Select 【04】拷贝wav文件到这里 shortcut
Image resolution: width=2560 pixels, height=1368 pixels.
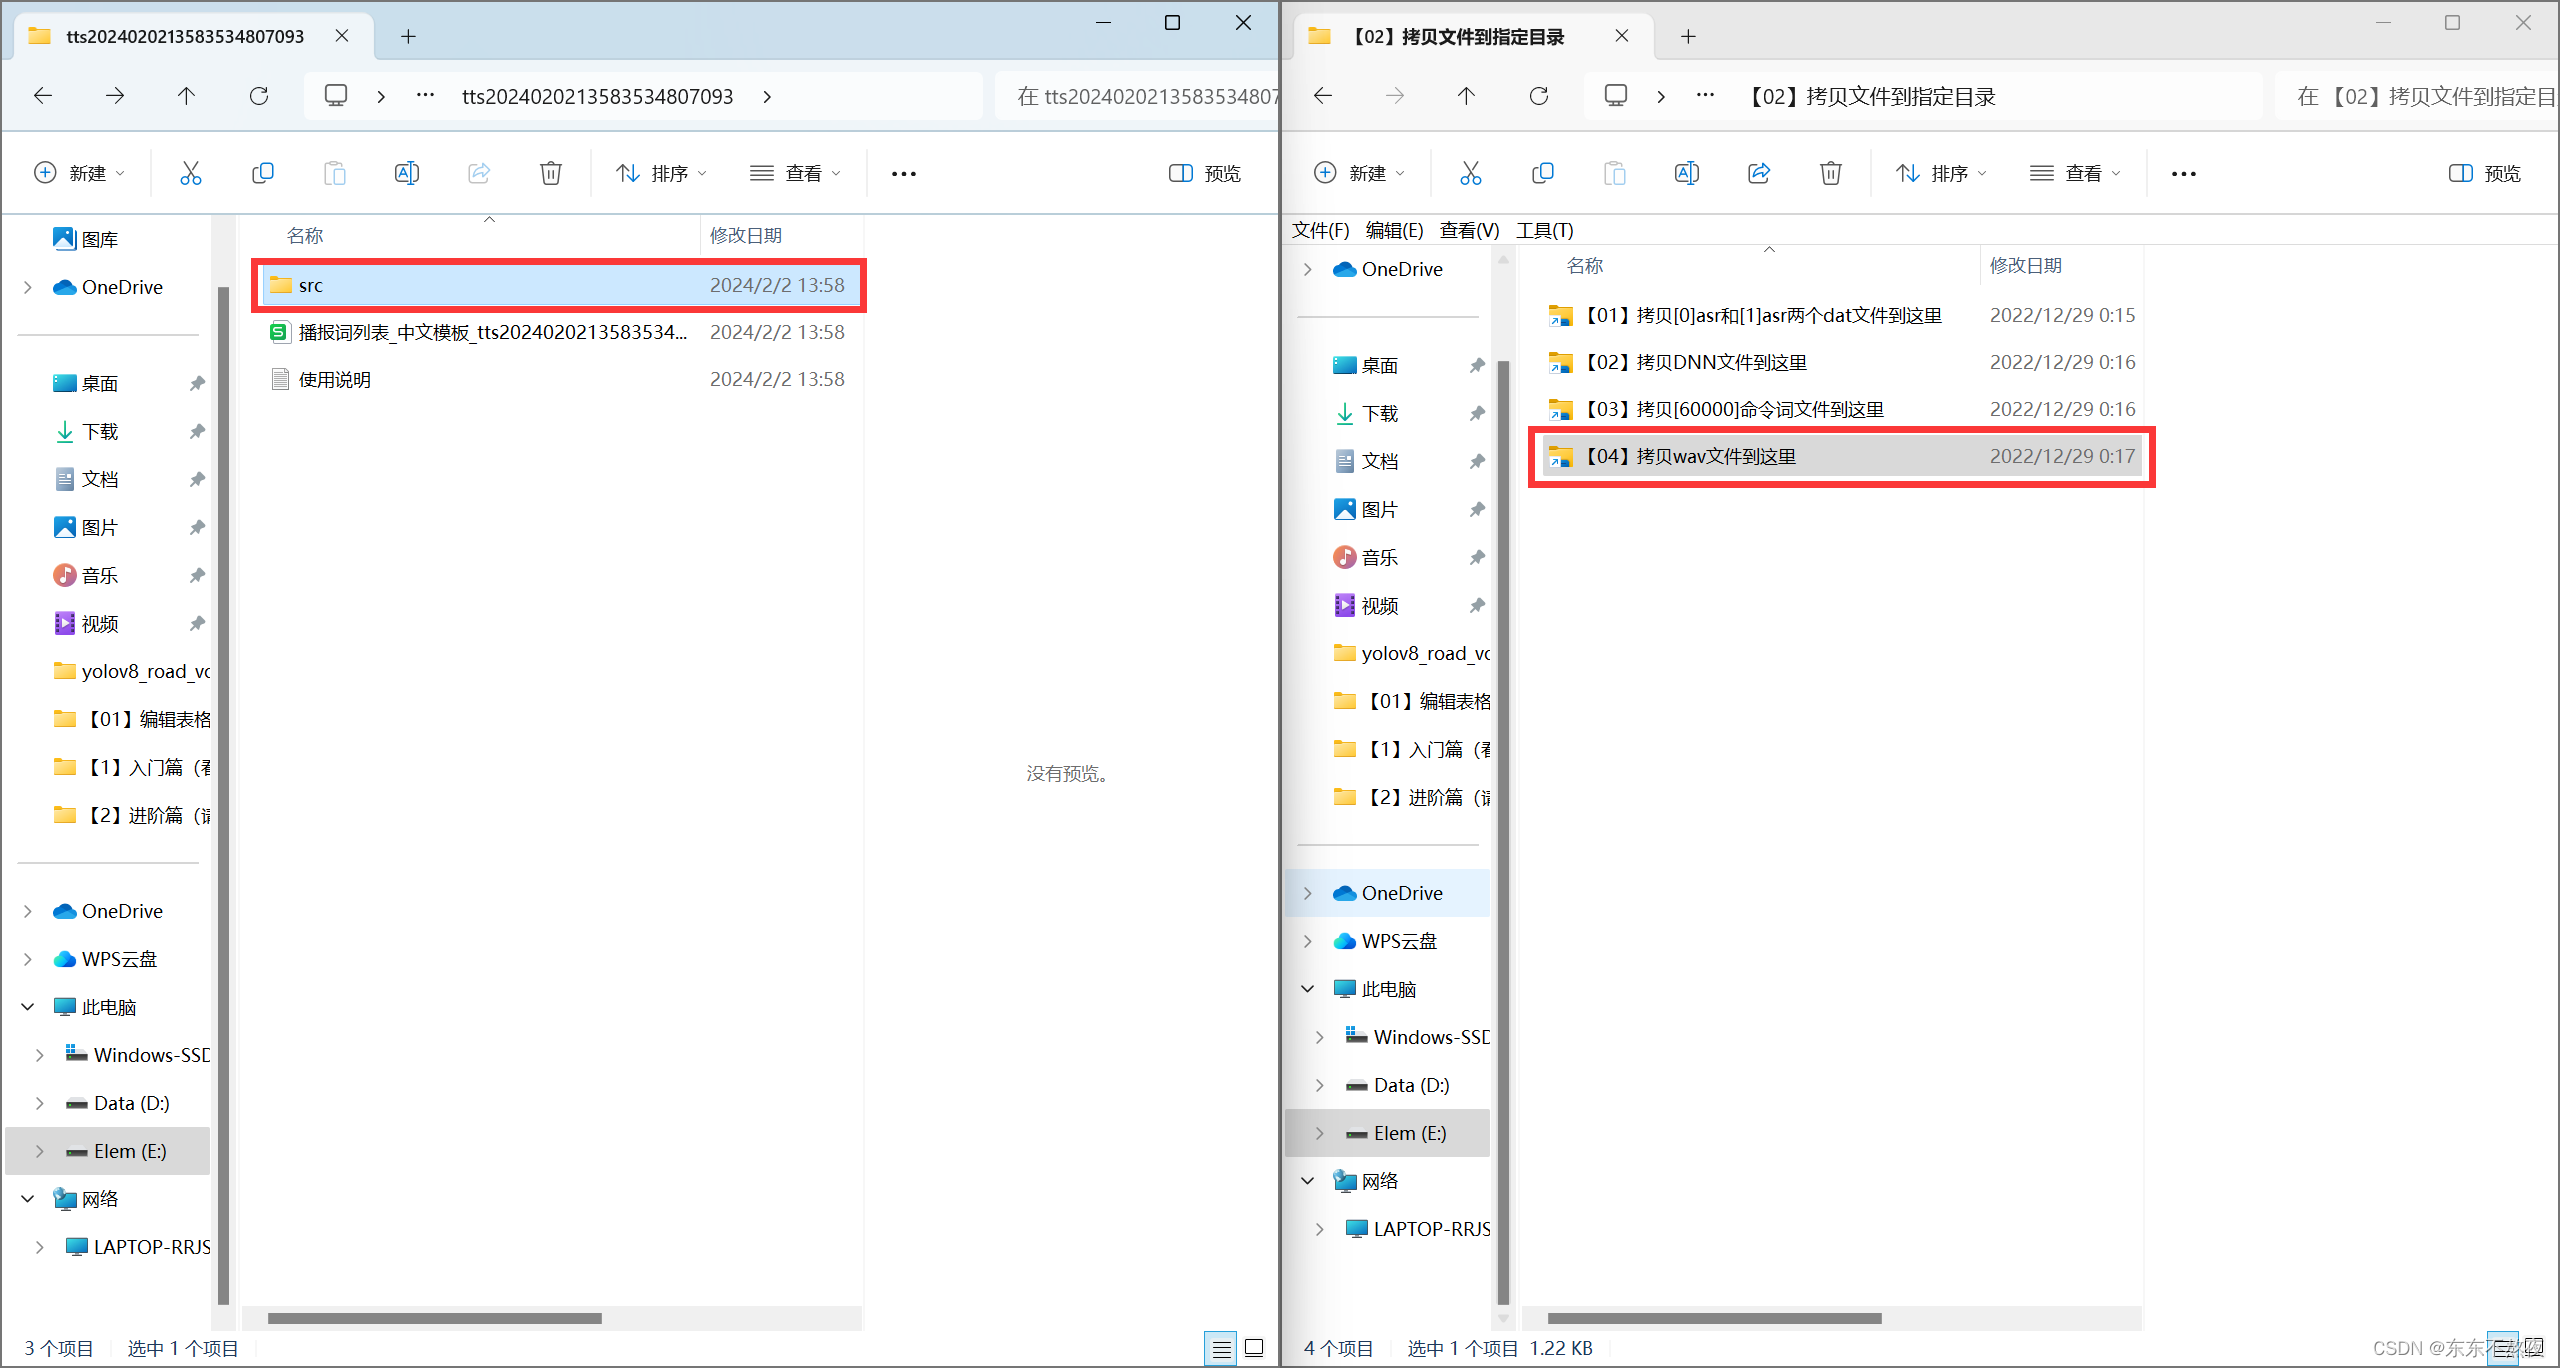pyautogui.click(x=1840, y=456)
